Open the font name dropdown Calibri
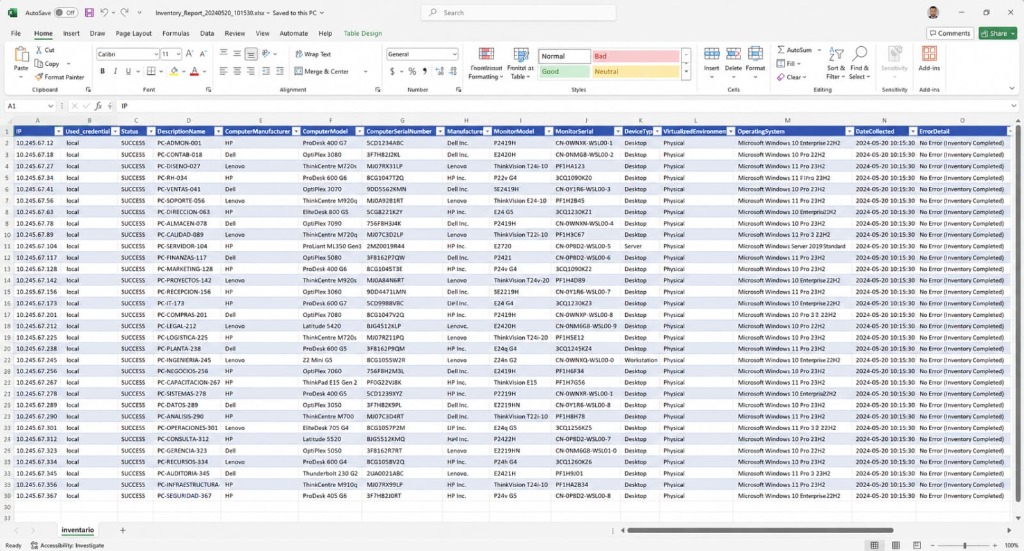This screenshot has height=551, width=1024. 155,54
